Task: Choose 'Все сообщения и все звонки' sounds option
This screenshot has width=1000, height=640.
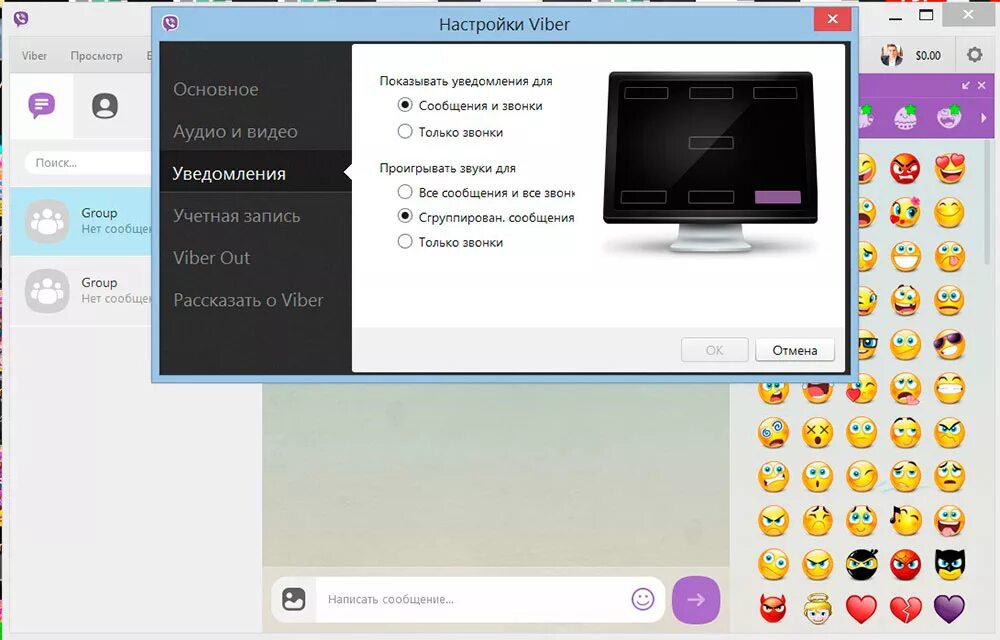Action: pyautogui.click(x=486, y=193)
